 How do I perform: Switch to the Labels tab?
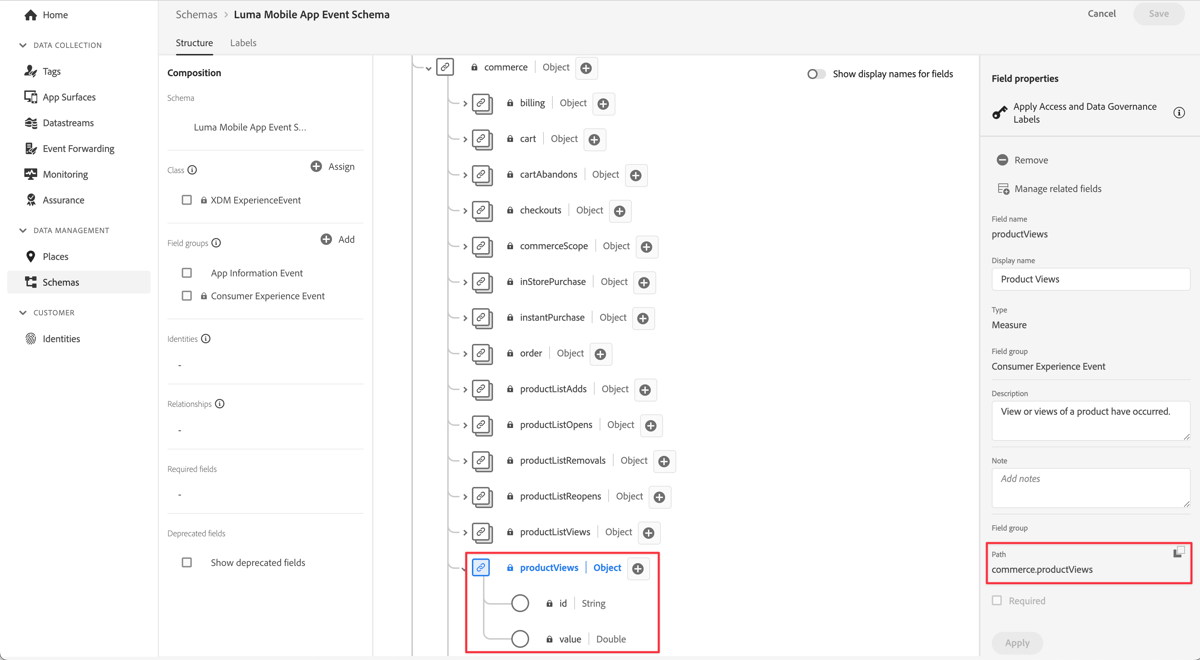click(x=243, y=43)
